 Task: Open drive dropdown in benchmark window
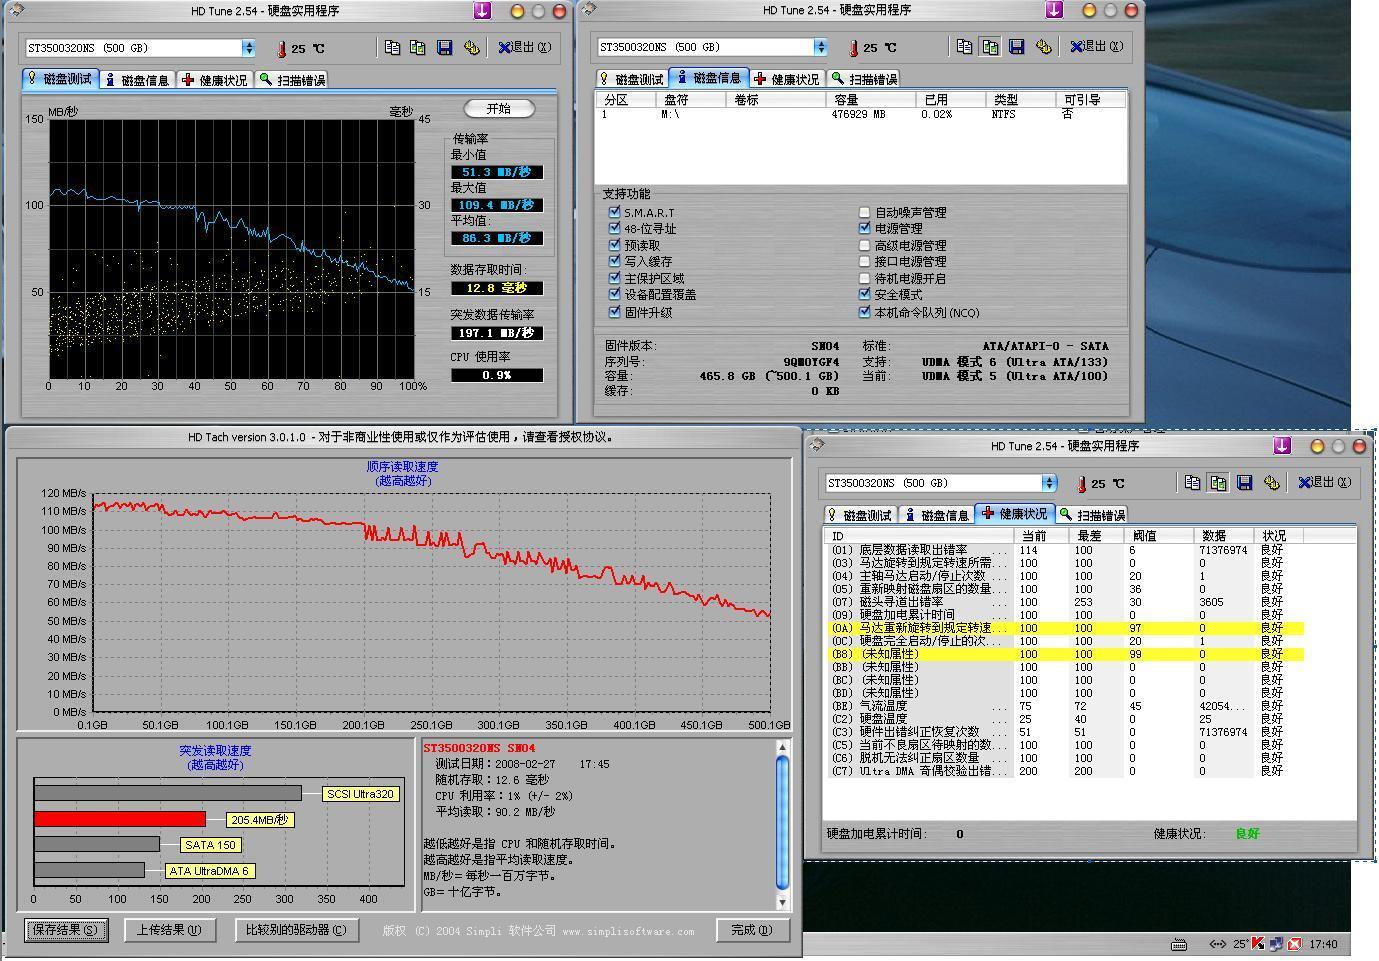coord(248,48)
